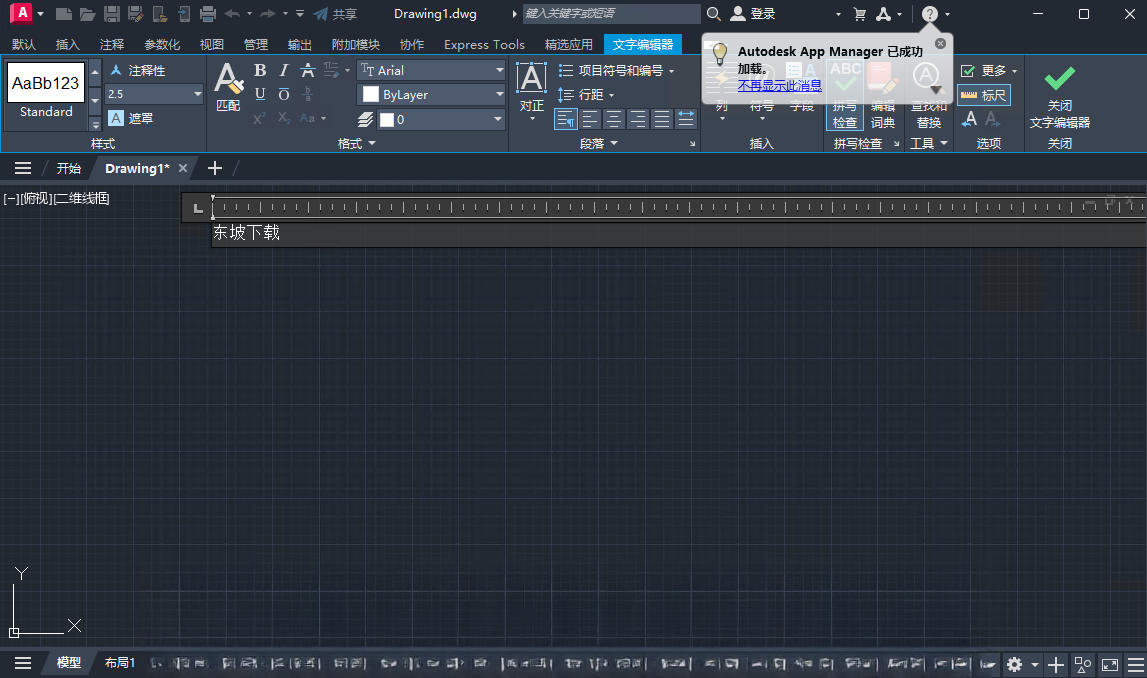Click the Save As icon
The image size is (1147, 678).
(135, 14)
